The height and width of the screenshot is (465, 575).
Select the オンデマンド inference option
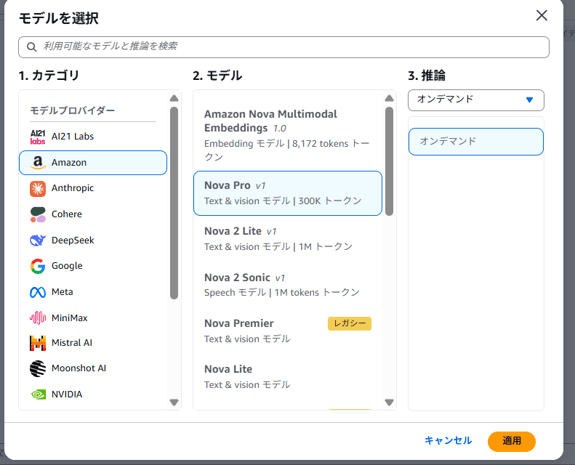(476, 142)
